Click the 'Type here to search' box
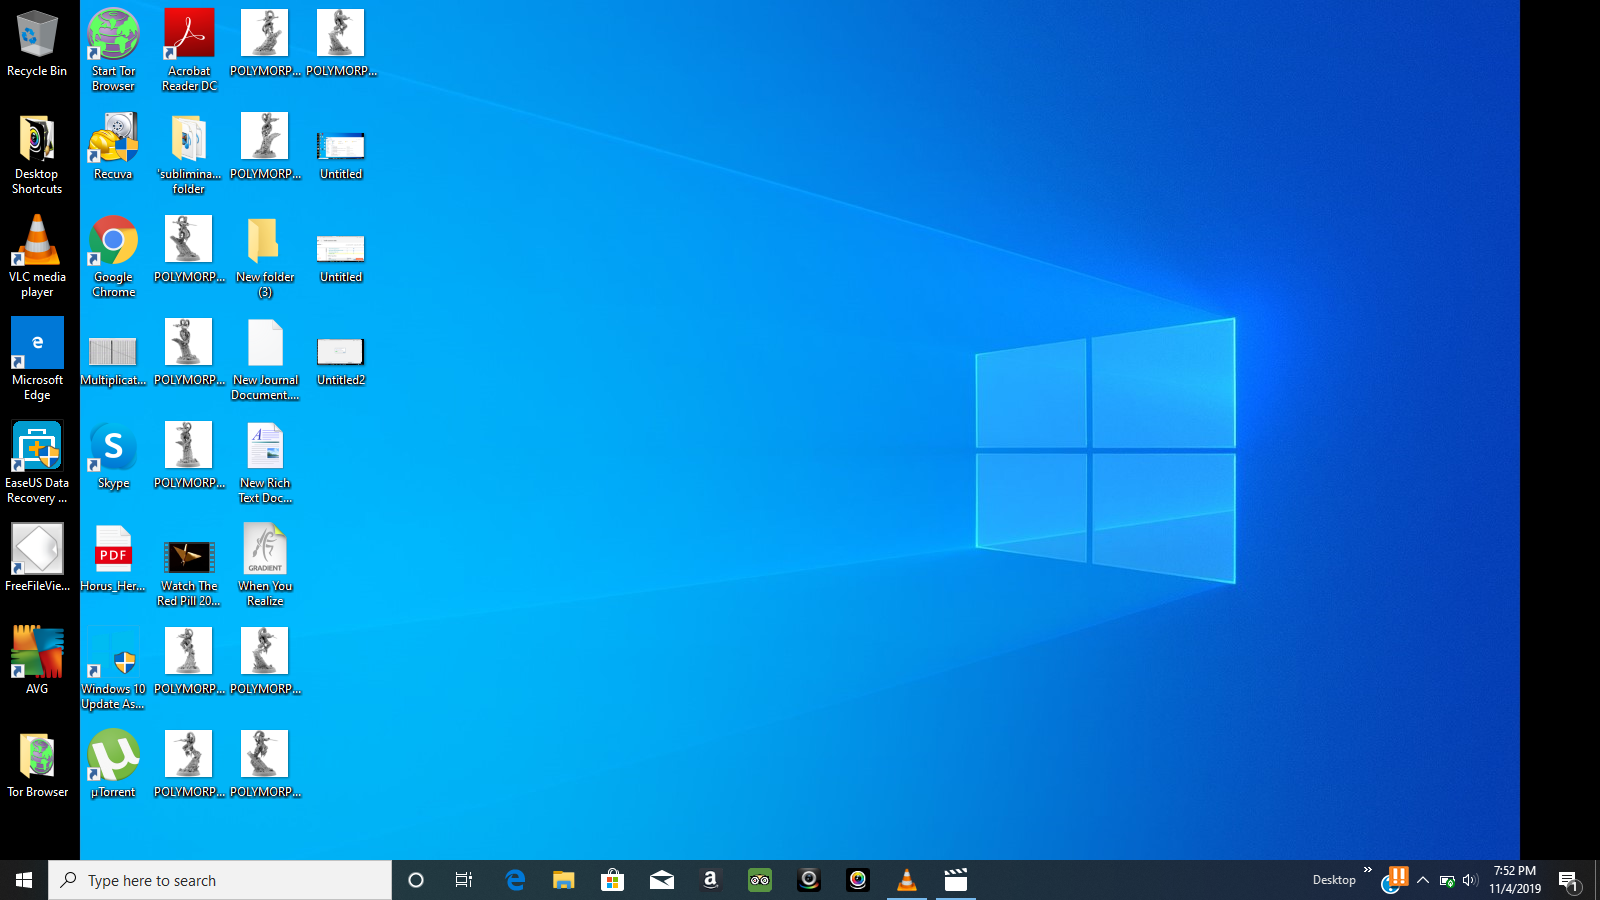 [220, 880]
